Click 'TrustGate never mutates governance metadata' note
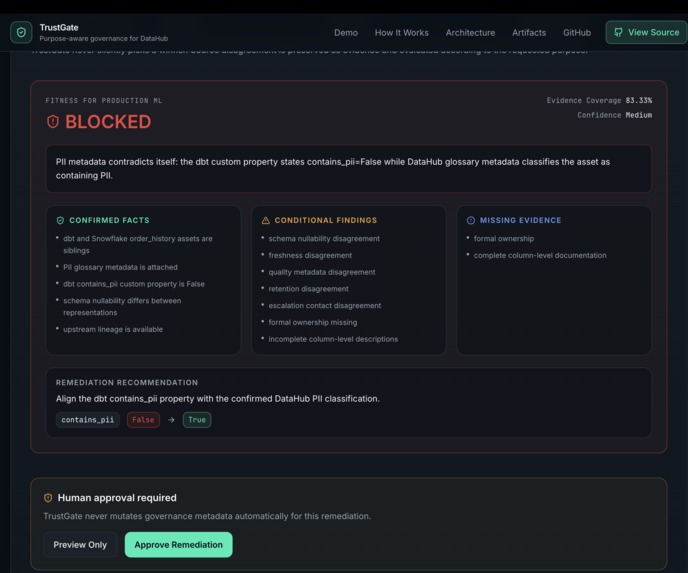This screenshot has height=573, width=688. click(207, 516)
